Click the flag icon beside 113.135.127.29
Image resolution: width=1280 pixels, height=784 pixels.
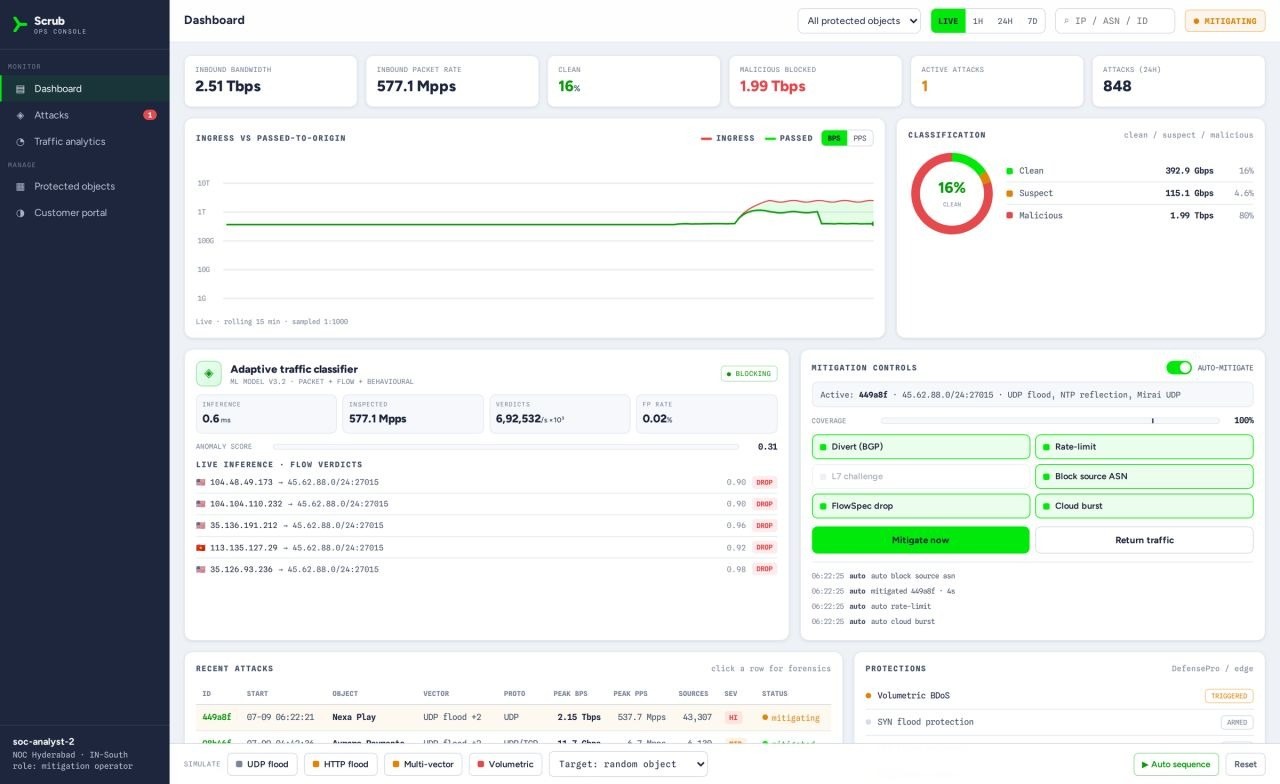pyautogui.click(x=201, y=547)
